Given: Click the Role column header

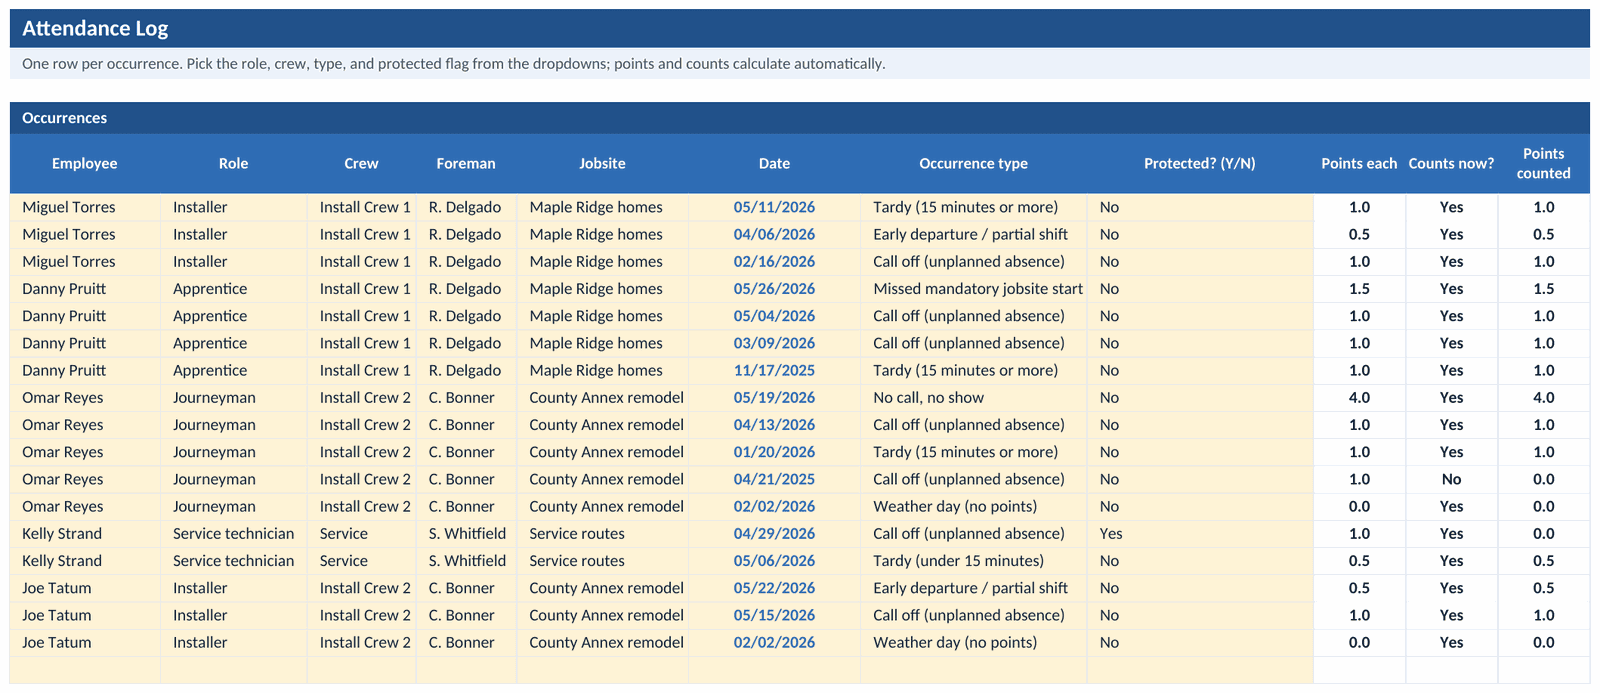Looking at the screenshot, I should point(233,163).
